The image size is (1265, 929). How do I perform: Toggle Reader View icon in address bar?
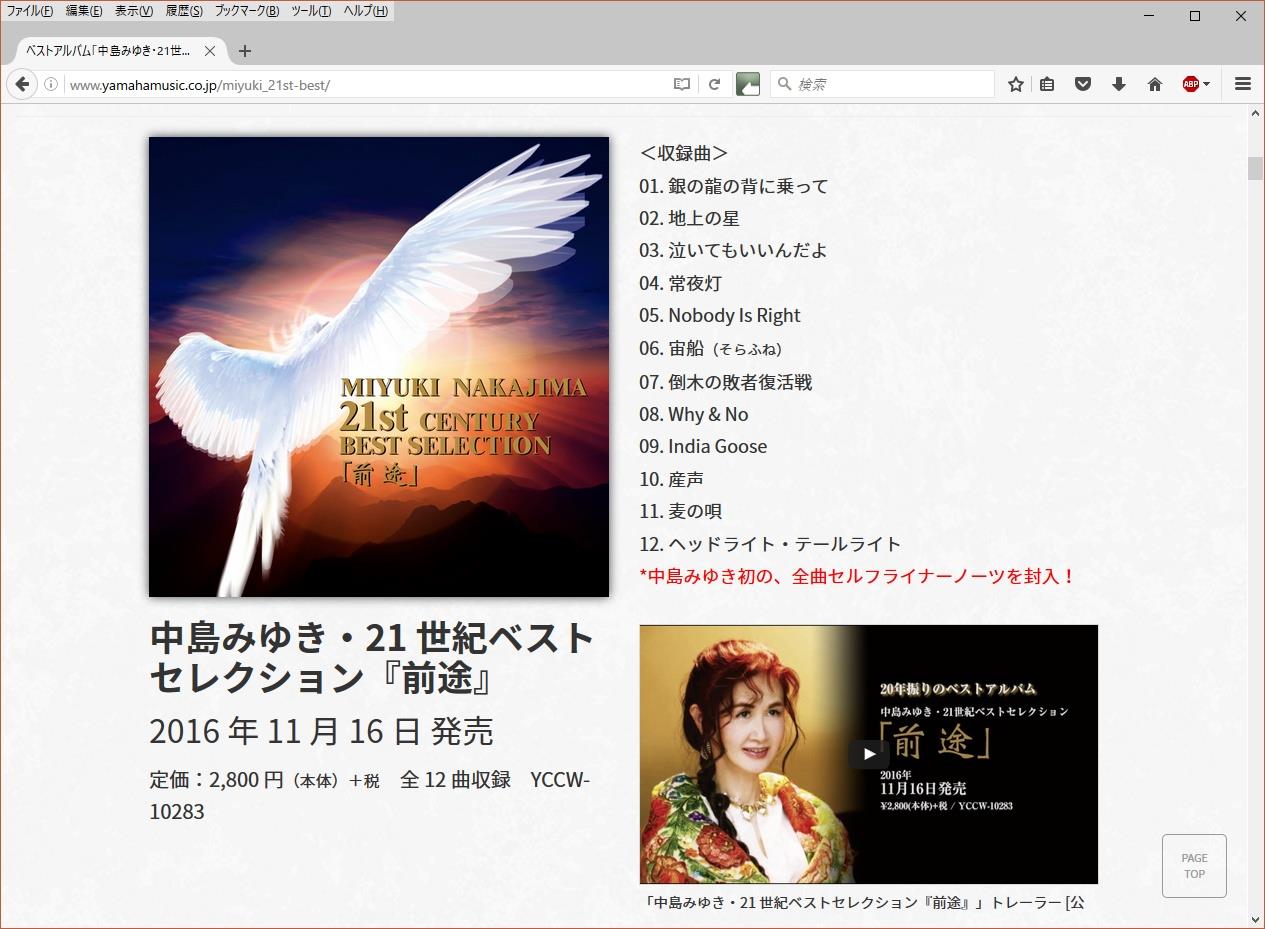682,85
